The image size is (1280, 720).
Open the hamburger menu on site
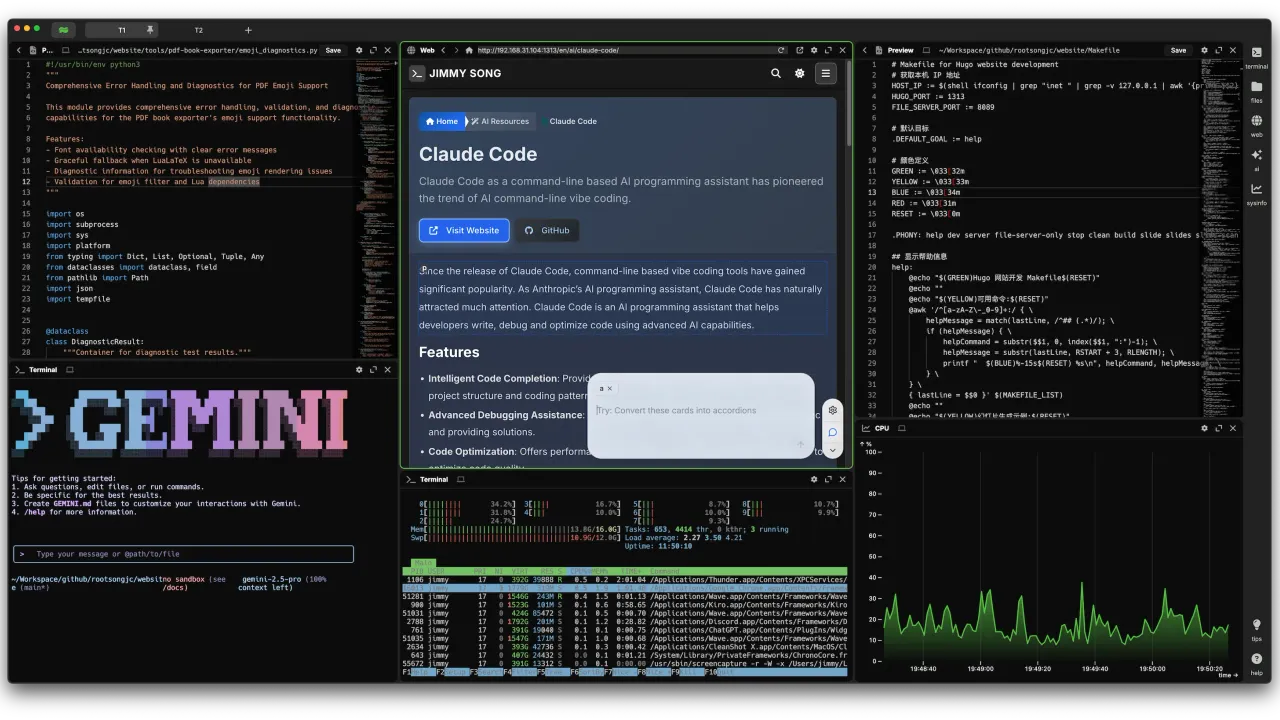click(x=825, y=73)
